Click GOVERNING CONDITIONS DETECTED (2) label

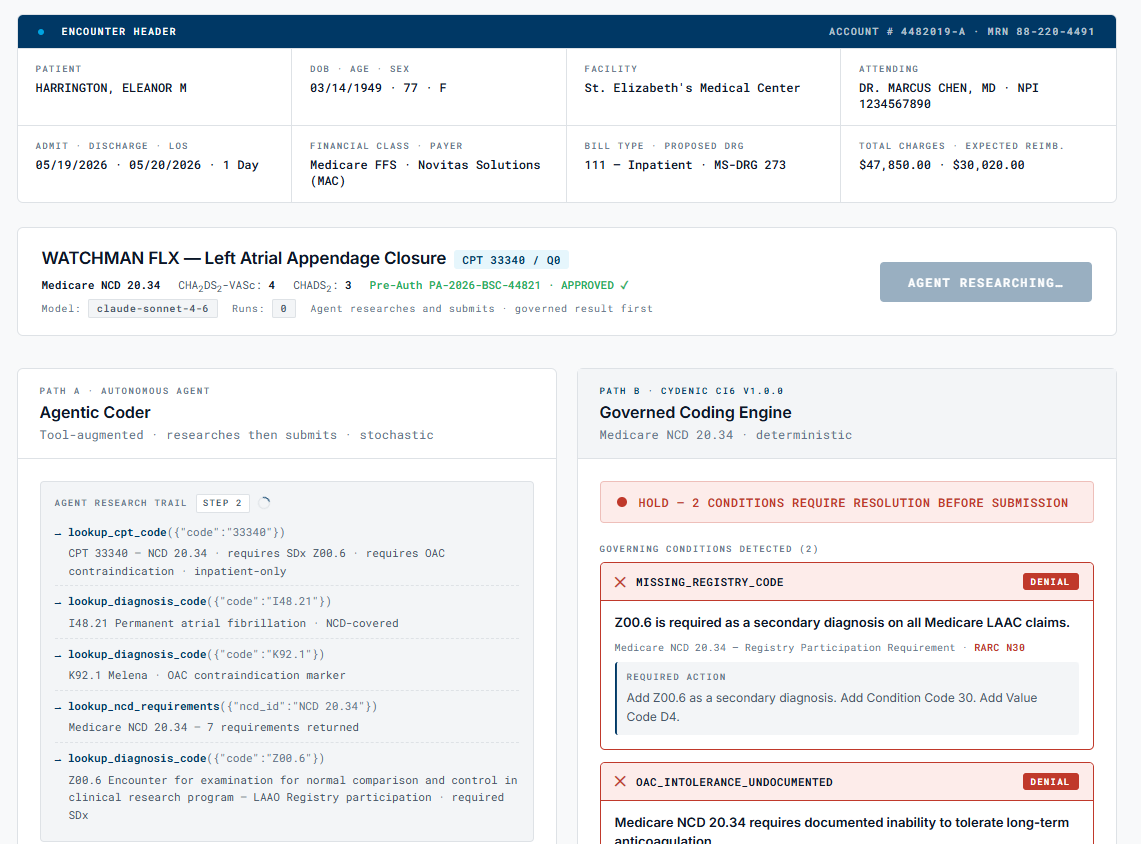tap(709, 549)
